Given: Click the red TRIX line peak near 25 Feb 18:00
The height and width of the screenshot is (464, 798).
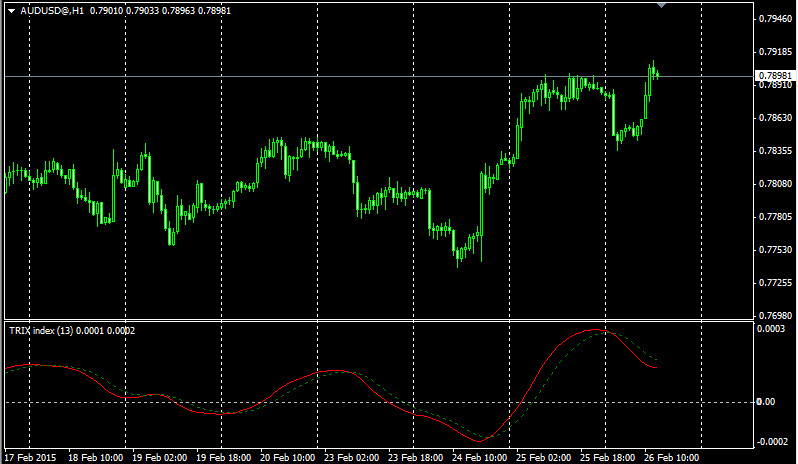Looking at the screenshot, I should click(x=593, y=330).
